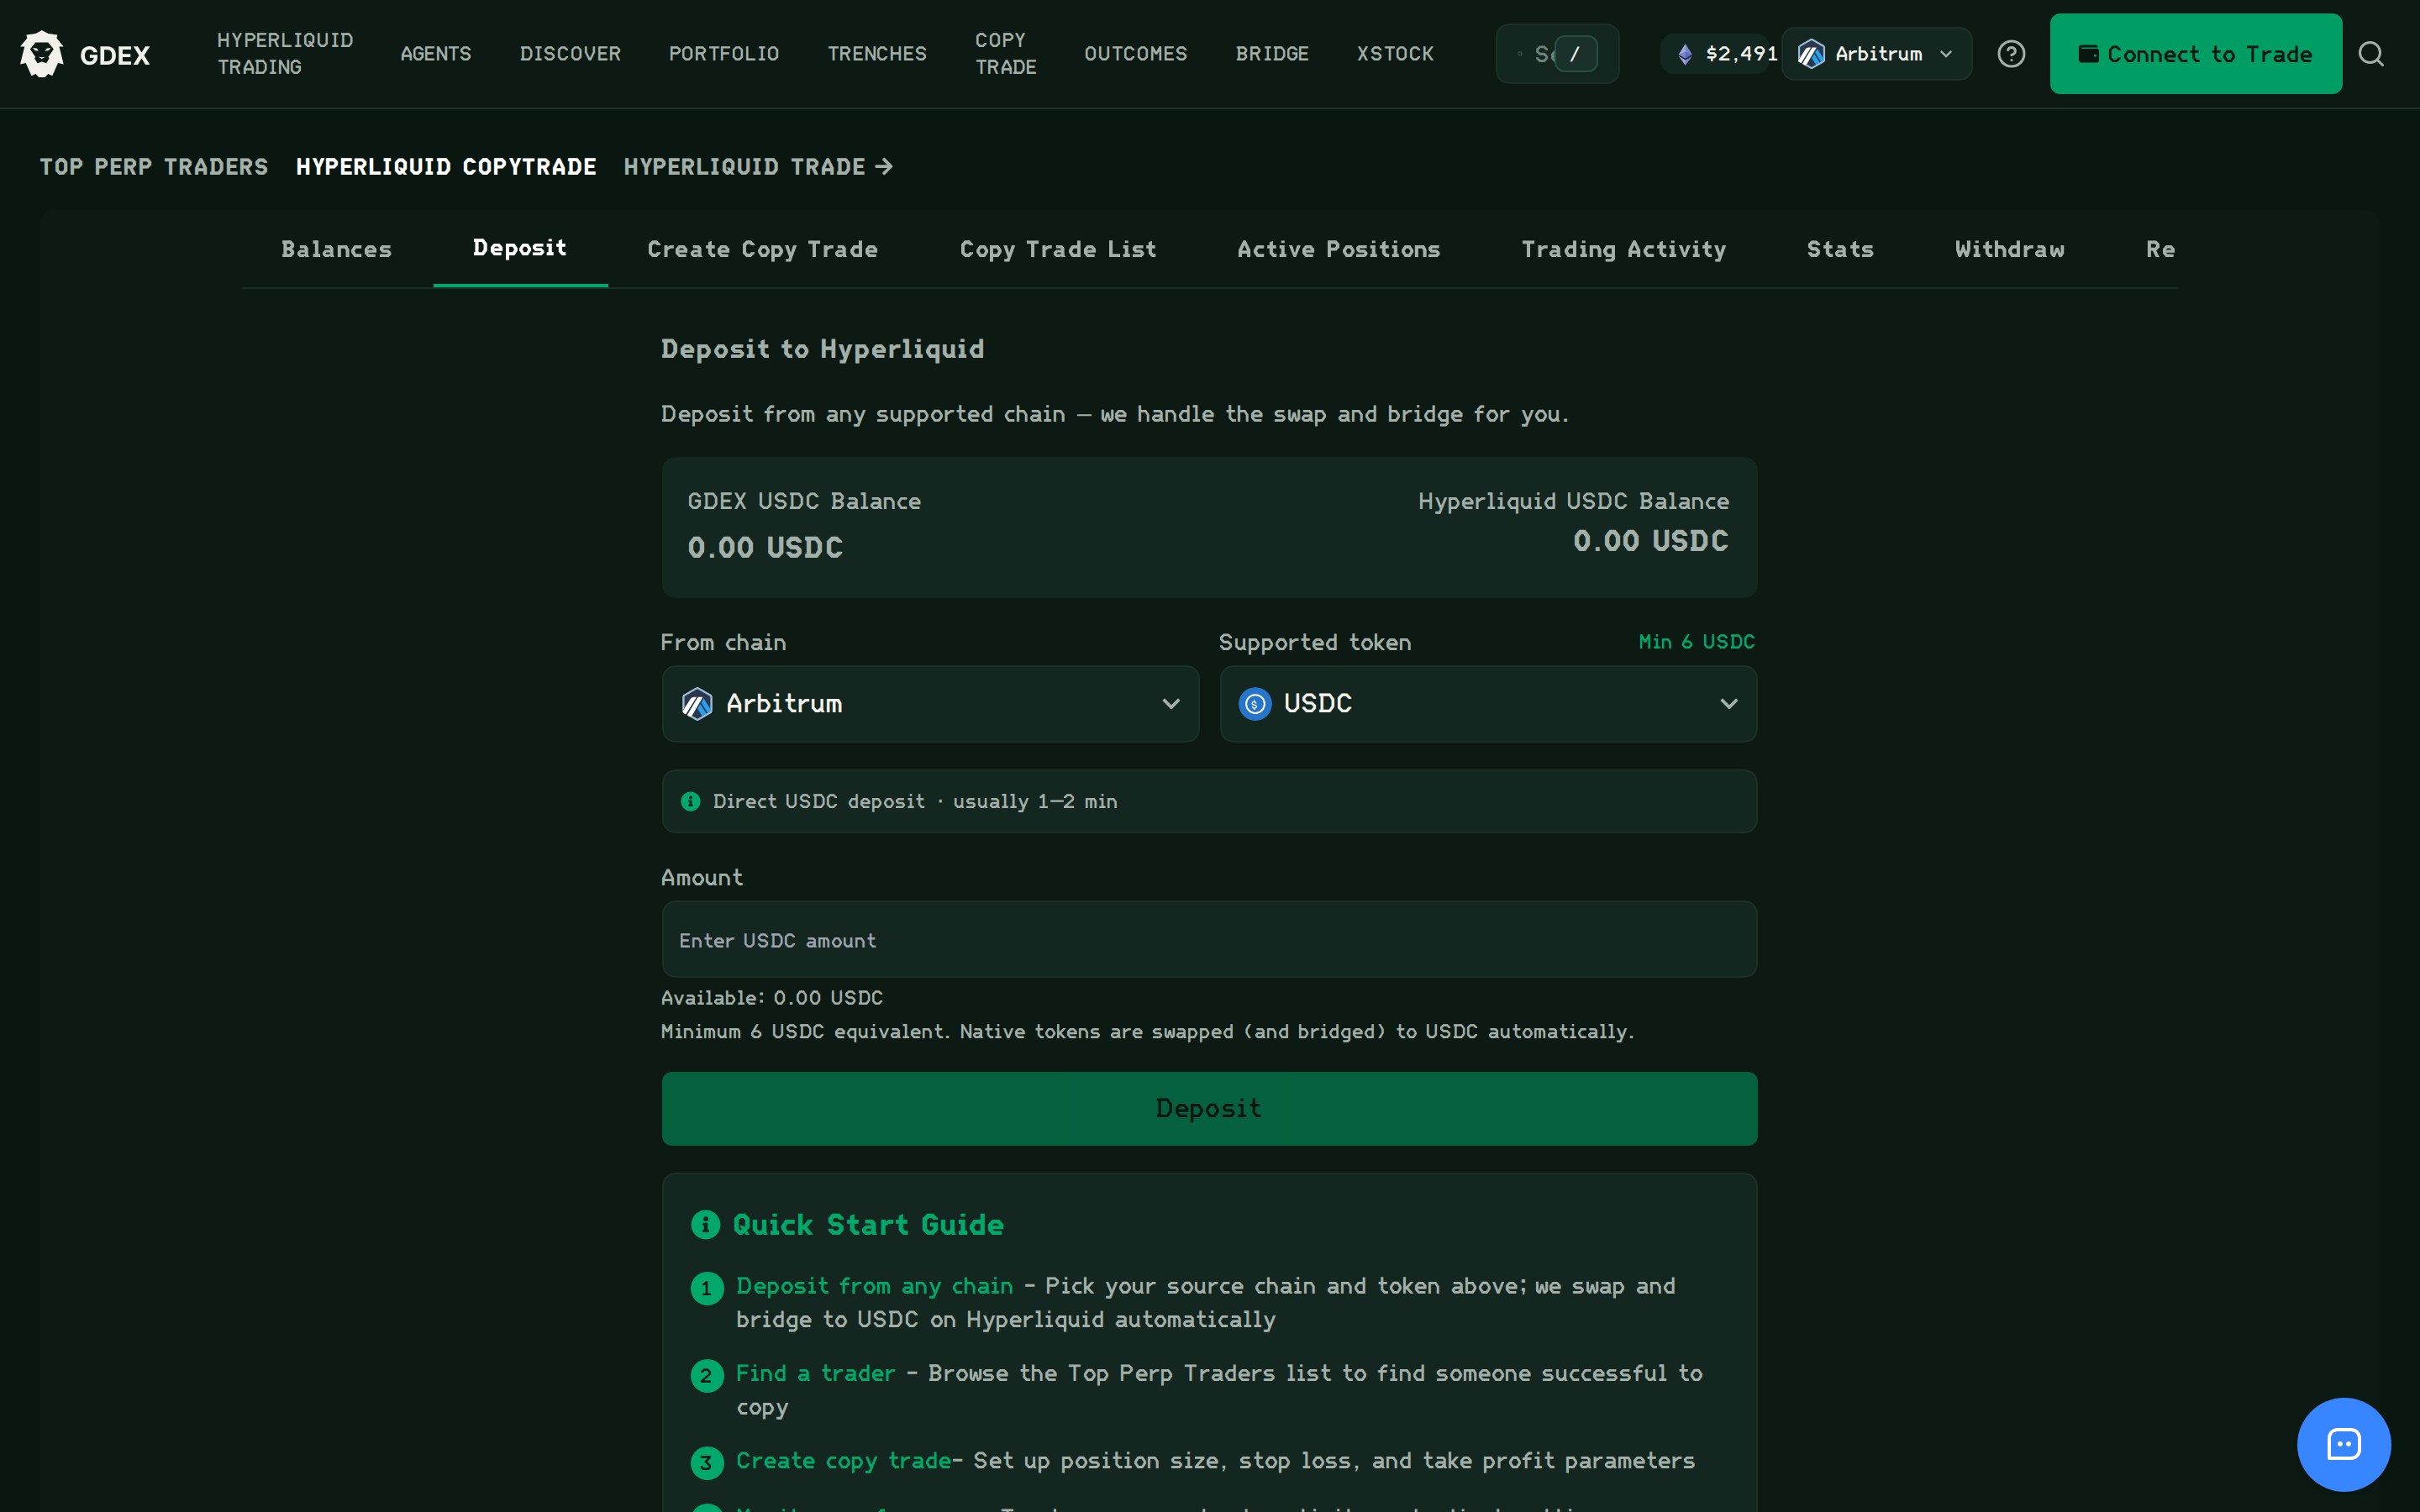Open Top Perp Traders link
The image size is (2420, 1512).
[x=154, y=167]
